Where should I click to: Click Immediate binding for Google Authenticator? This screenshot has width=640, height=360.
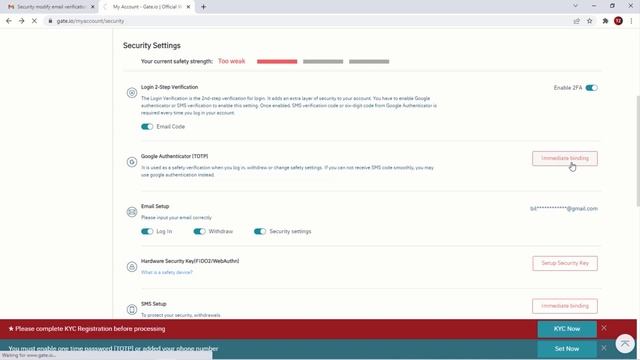[x=565, y=158]
